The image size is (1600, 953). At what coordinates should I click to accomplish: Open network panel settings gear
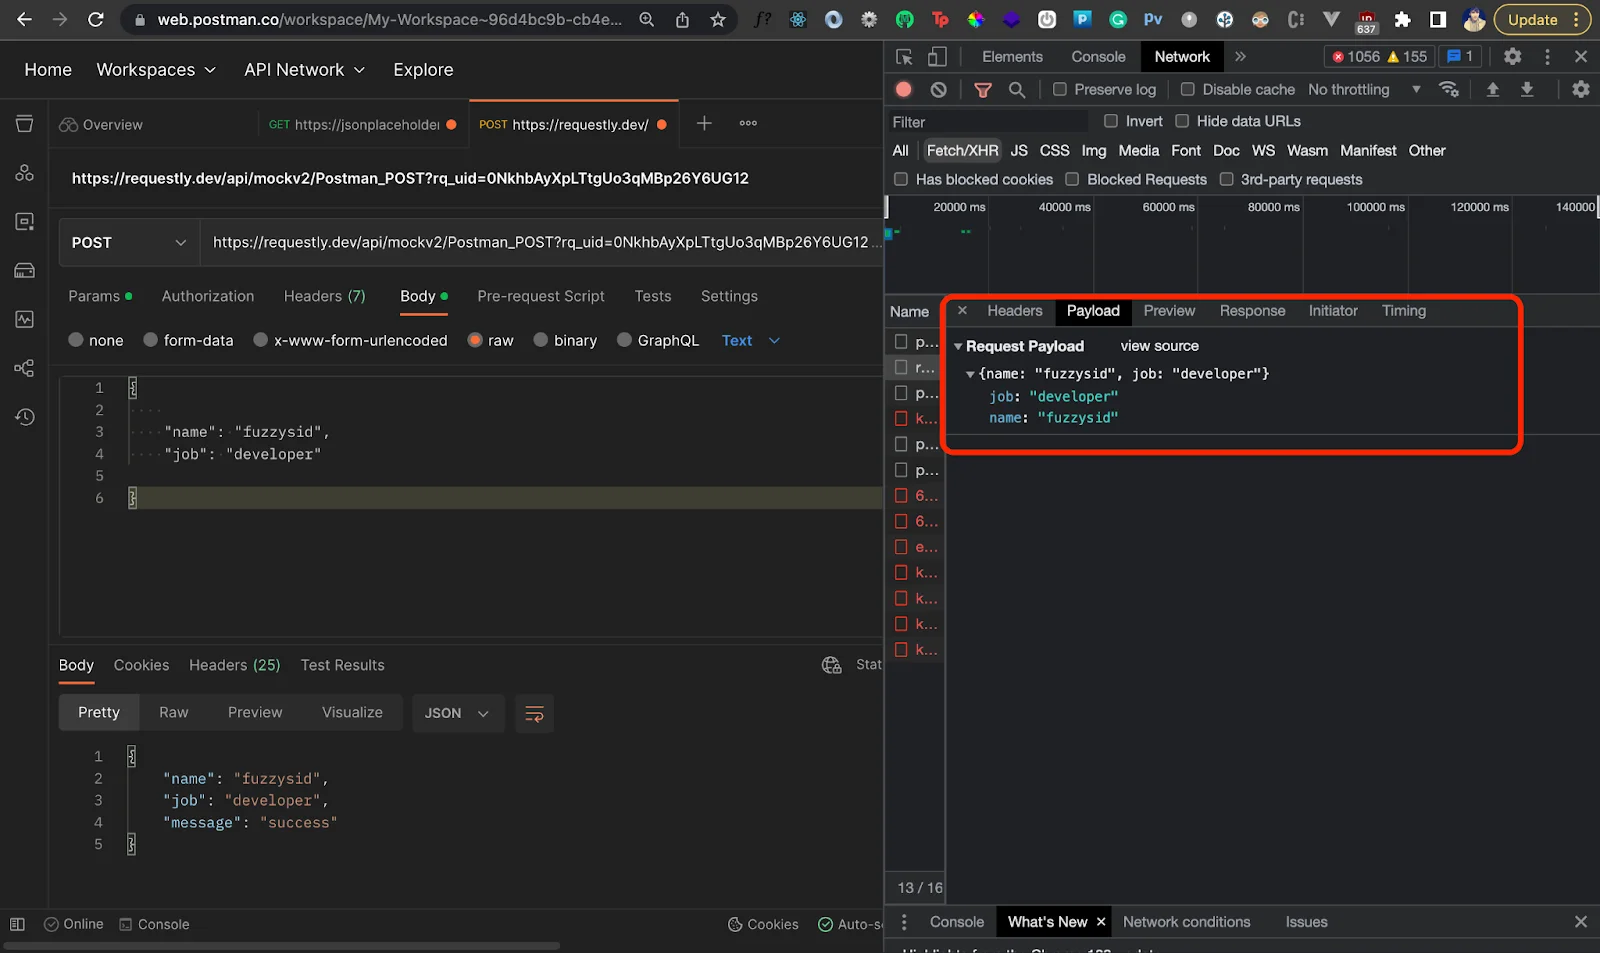(x=1580, y=89)
